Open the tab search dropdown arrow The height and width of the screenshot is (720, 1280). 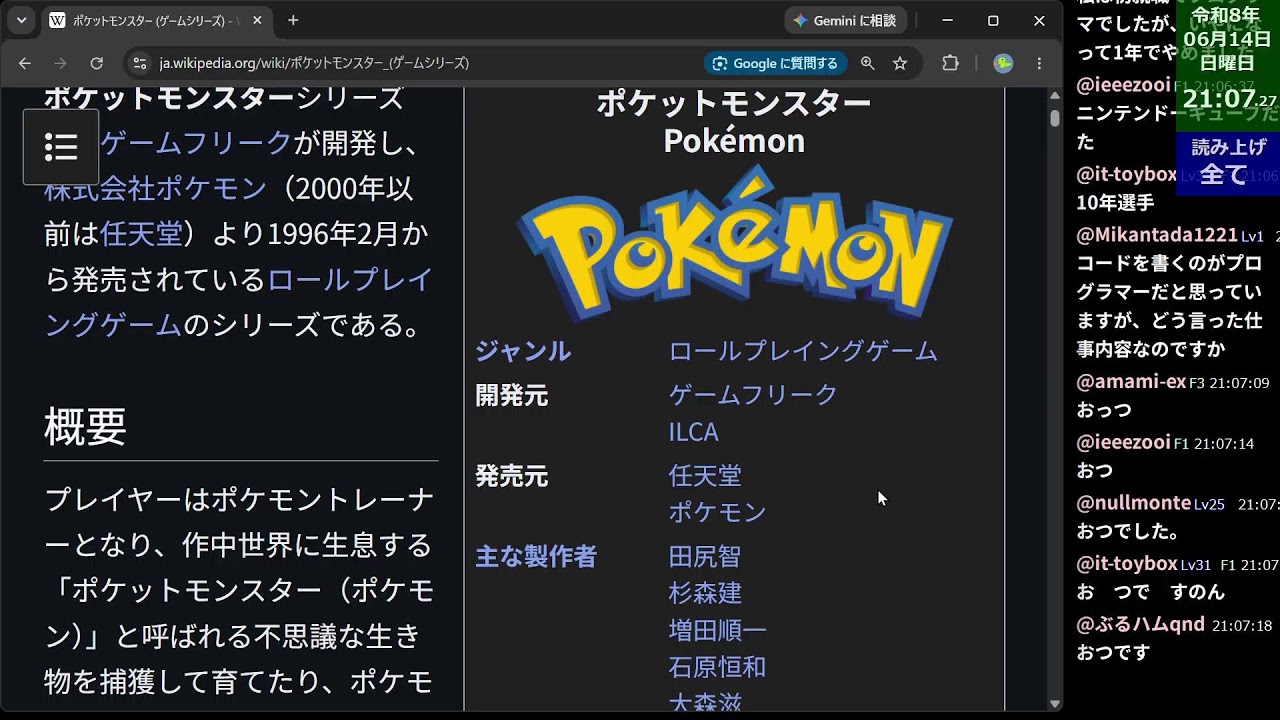(21, 20)
